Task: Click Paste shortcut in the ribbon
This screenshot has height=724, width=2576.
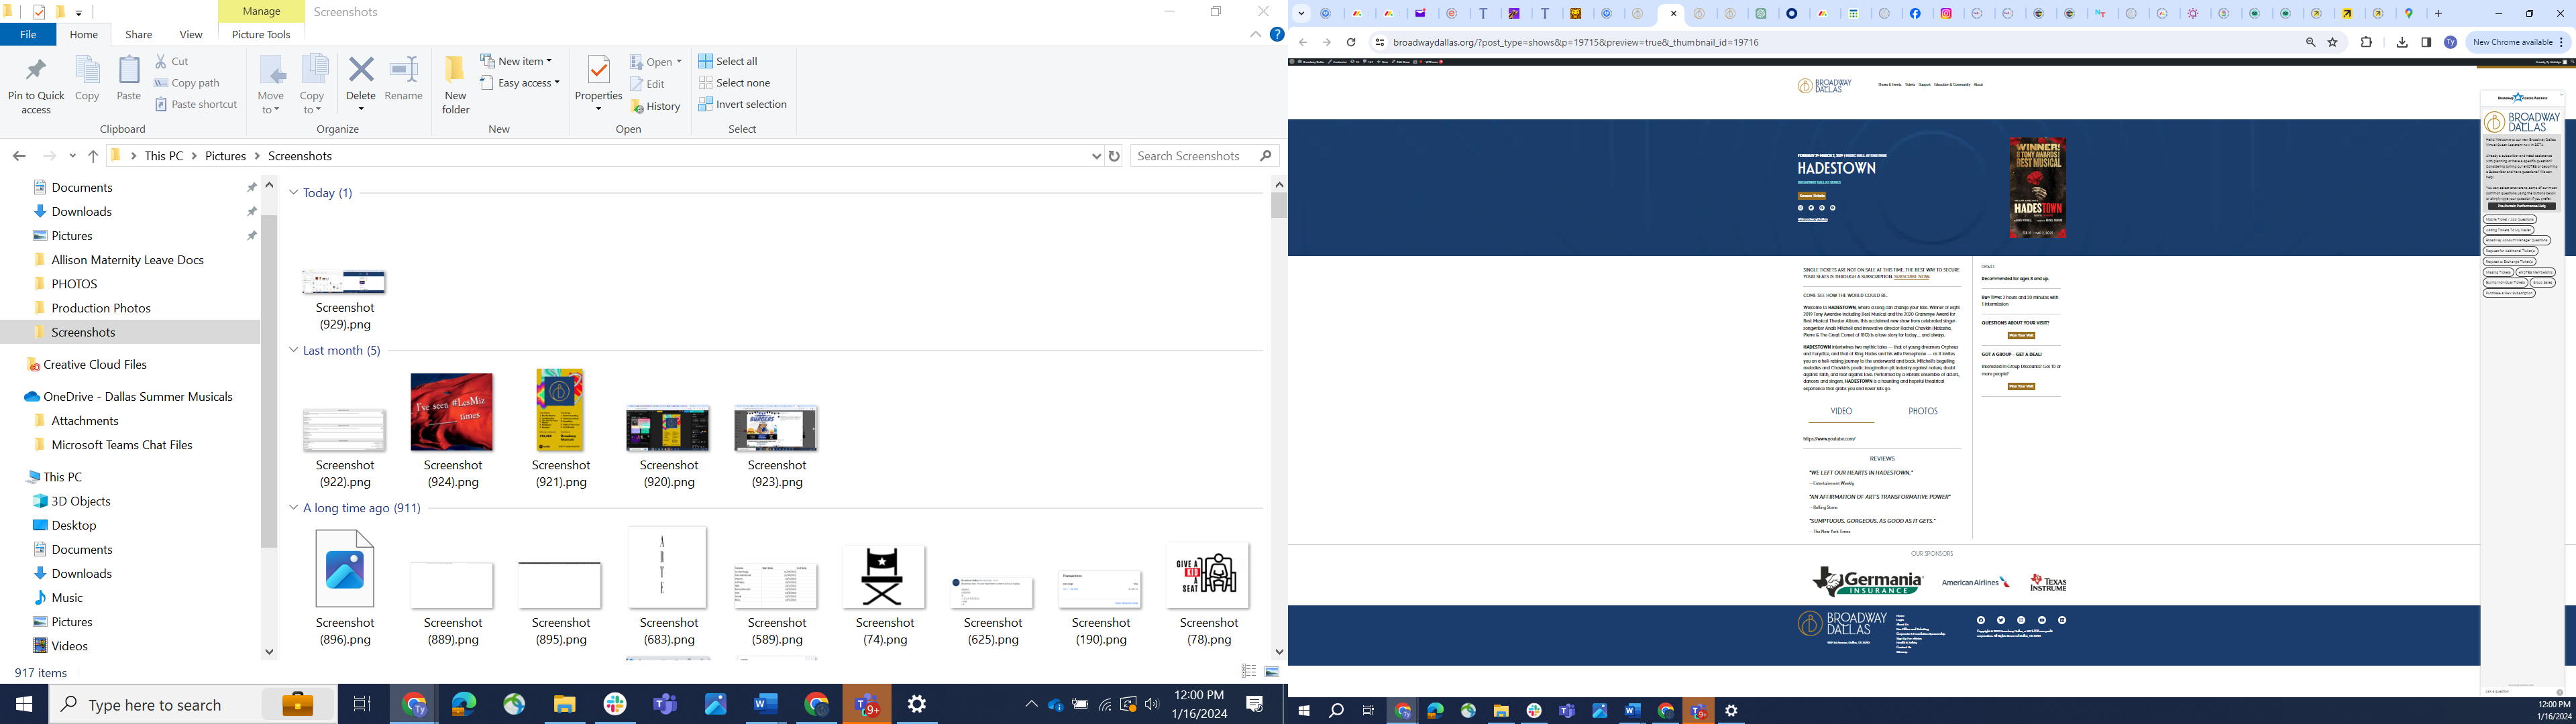Action: pos(196,104)
